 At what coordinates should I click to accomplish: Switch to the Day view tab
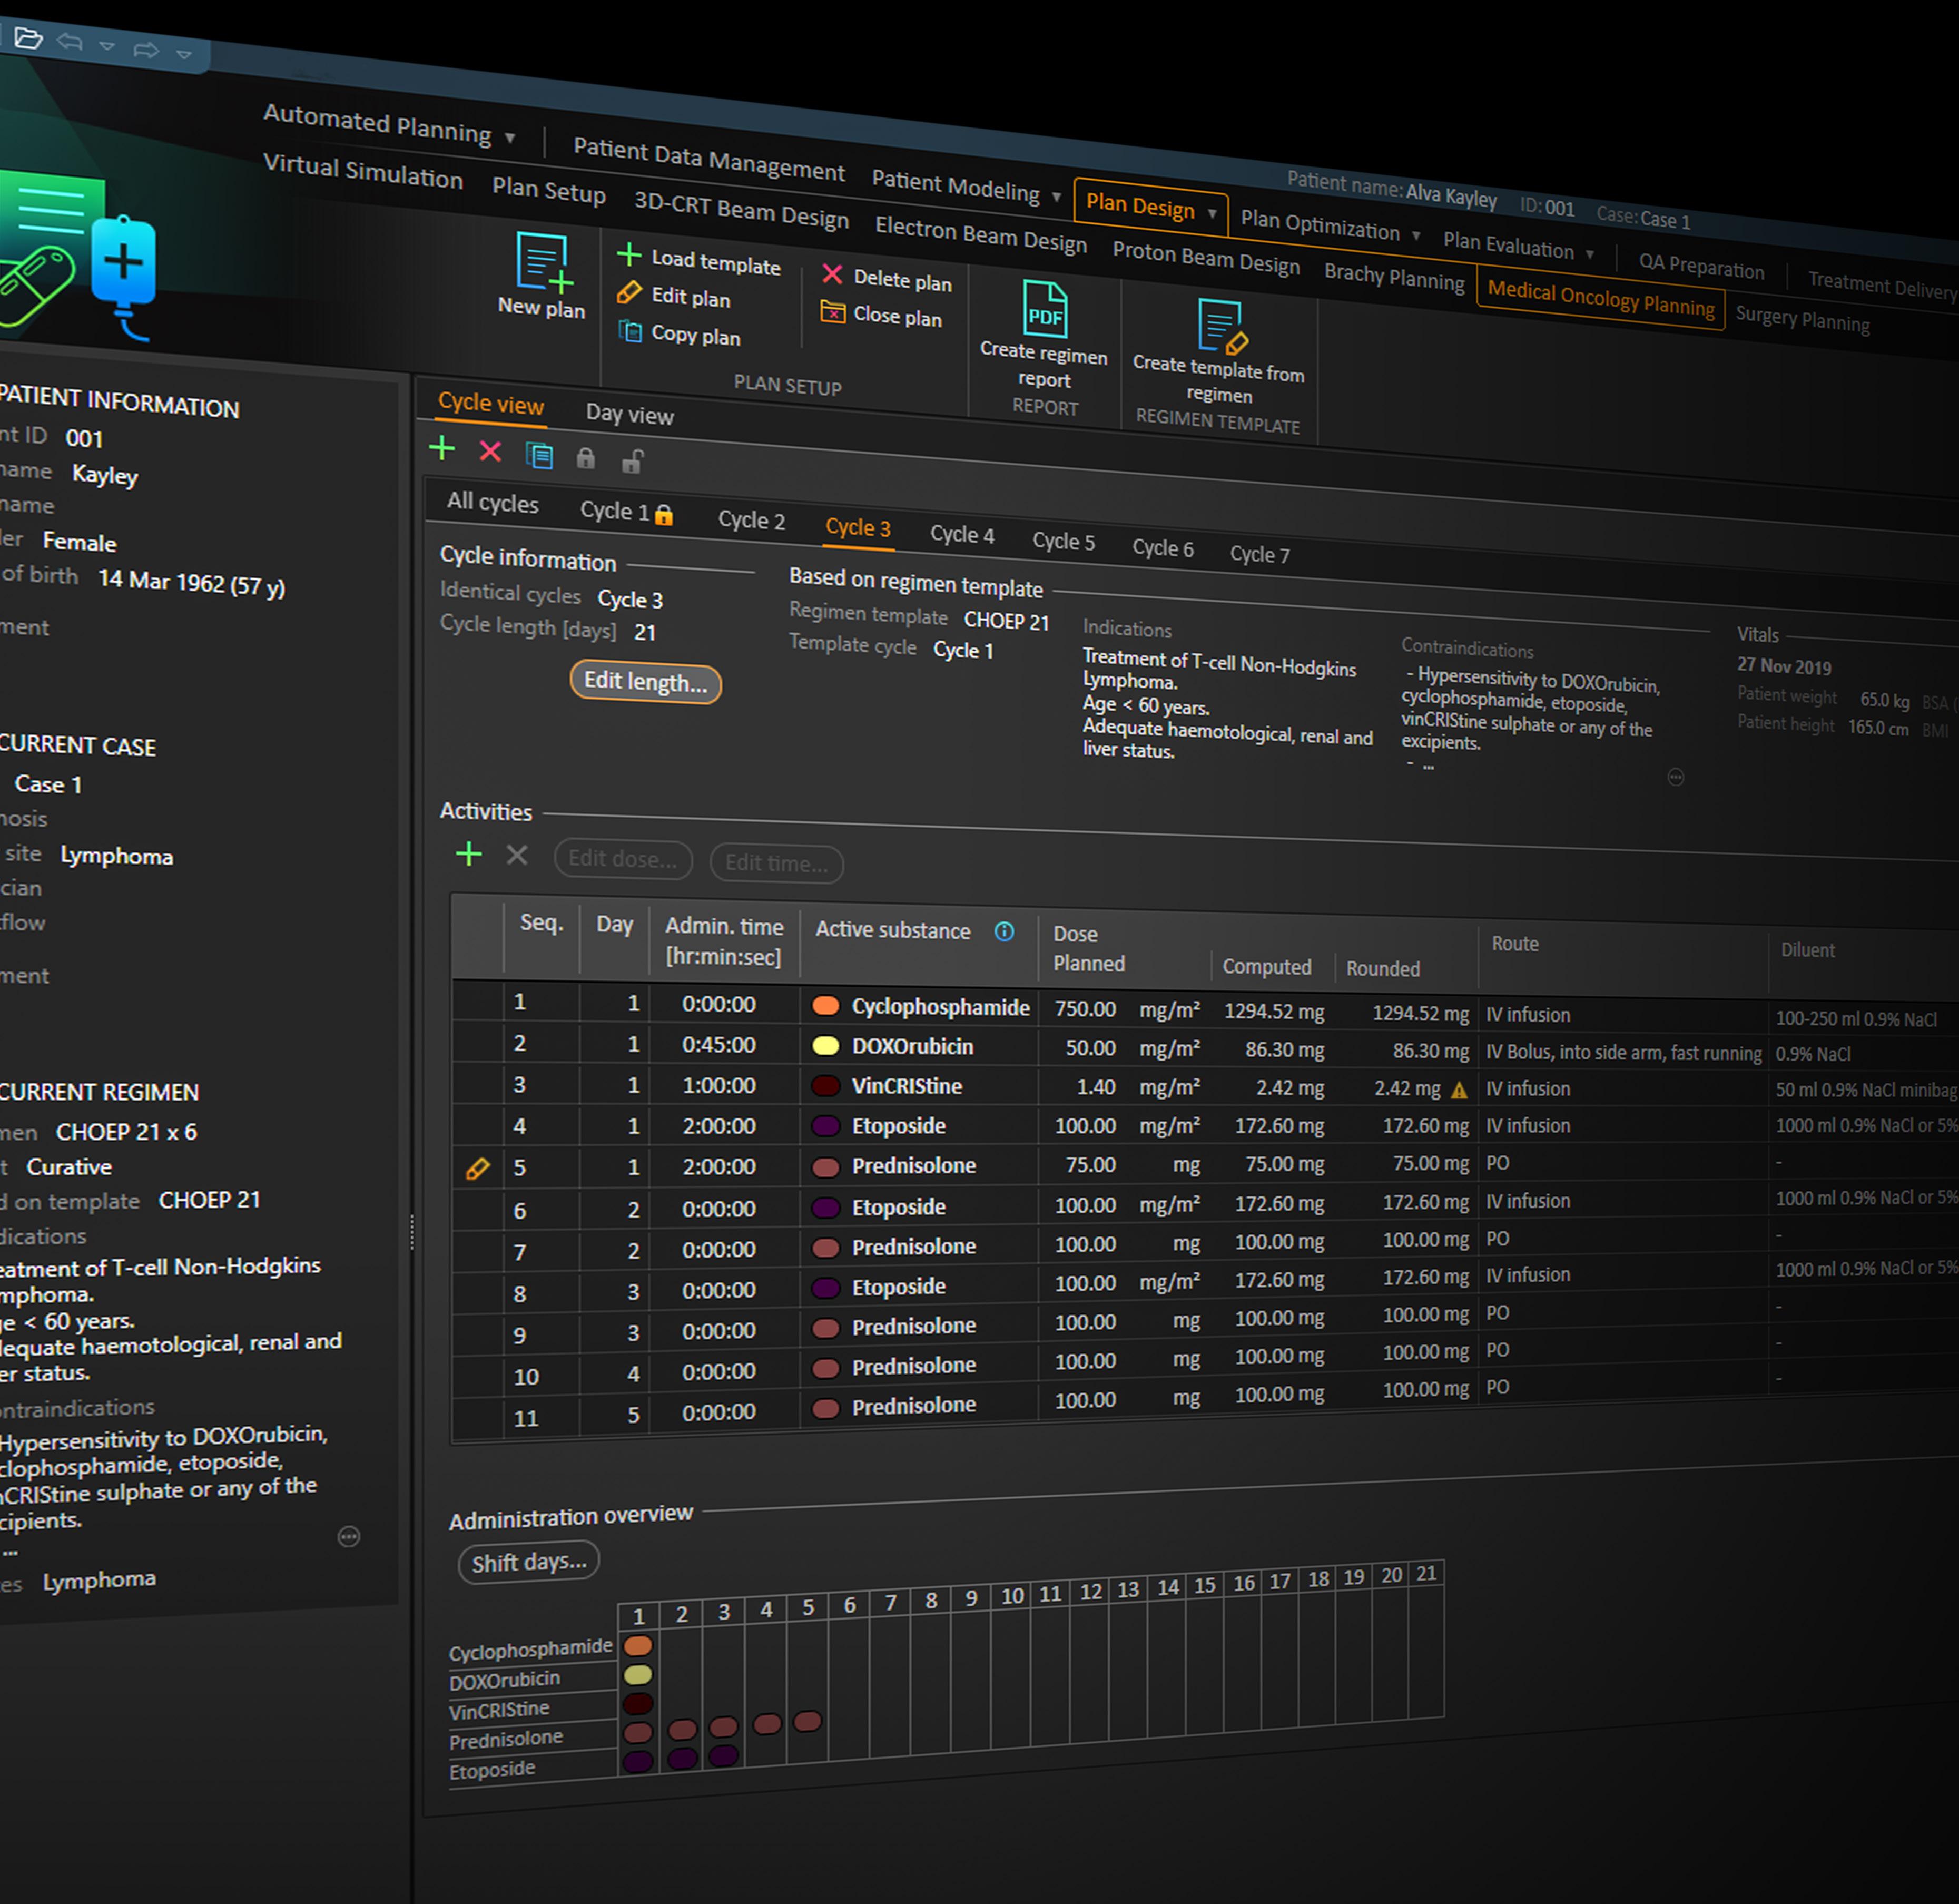(x=629, y=415)
